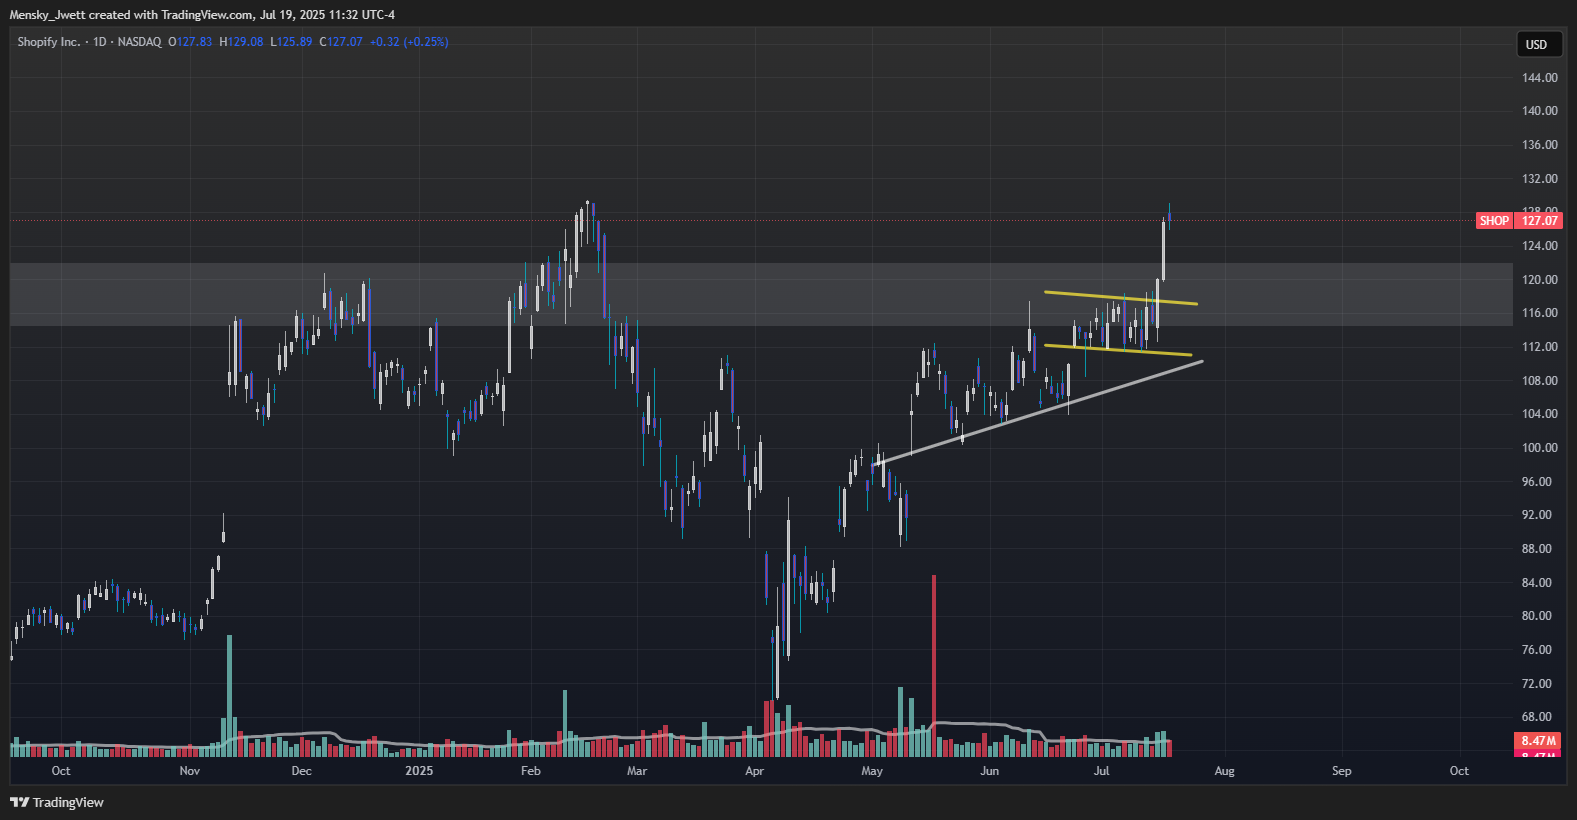1577x820 pixels.
Task: Click the 144.00 price axis label
Action: coord(1539,78)
